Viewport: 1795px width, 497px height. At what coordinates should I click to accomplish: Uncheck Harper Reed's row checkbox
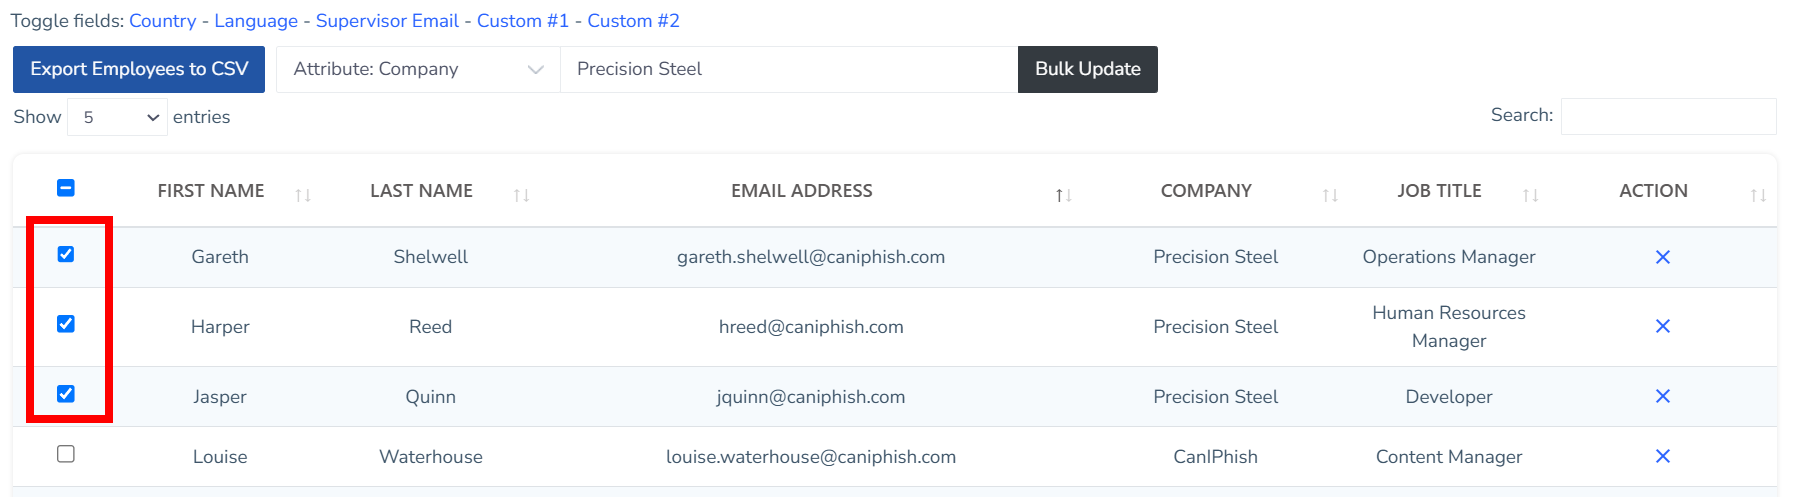click(x=66, y=324)
